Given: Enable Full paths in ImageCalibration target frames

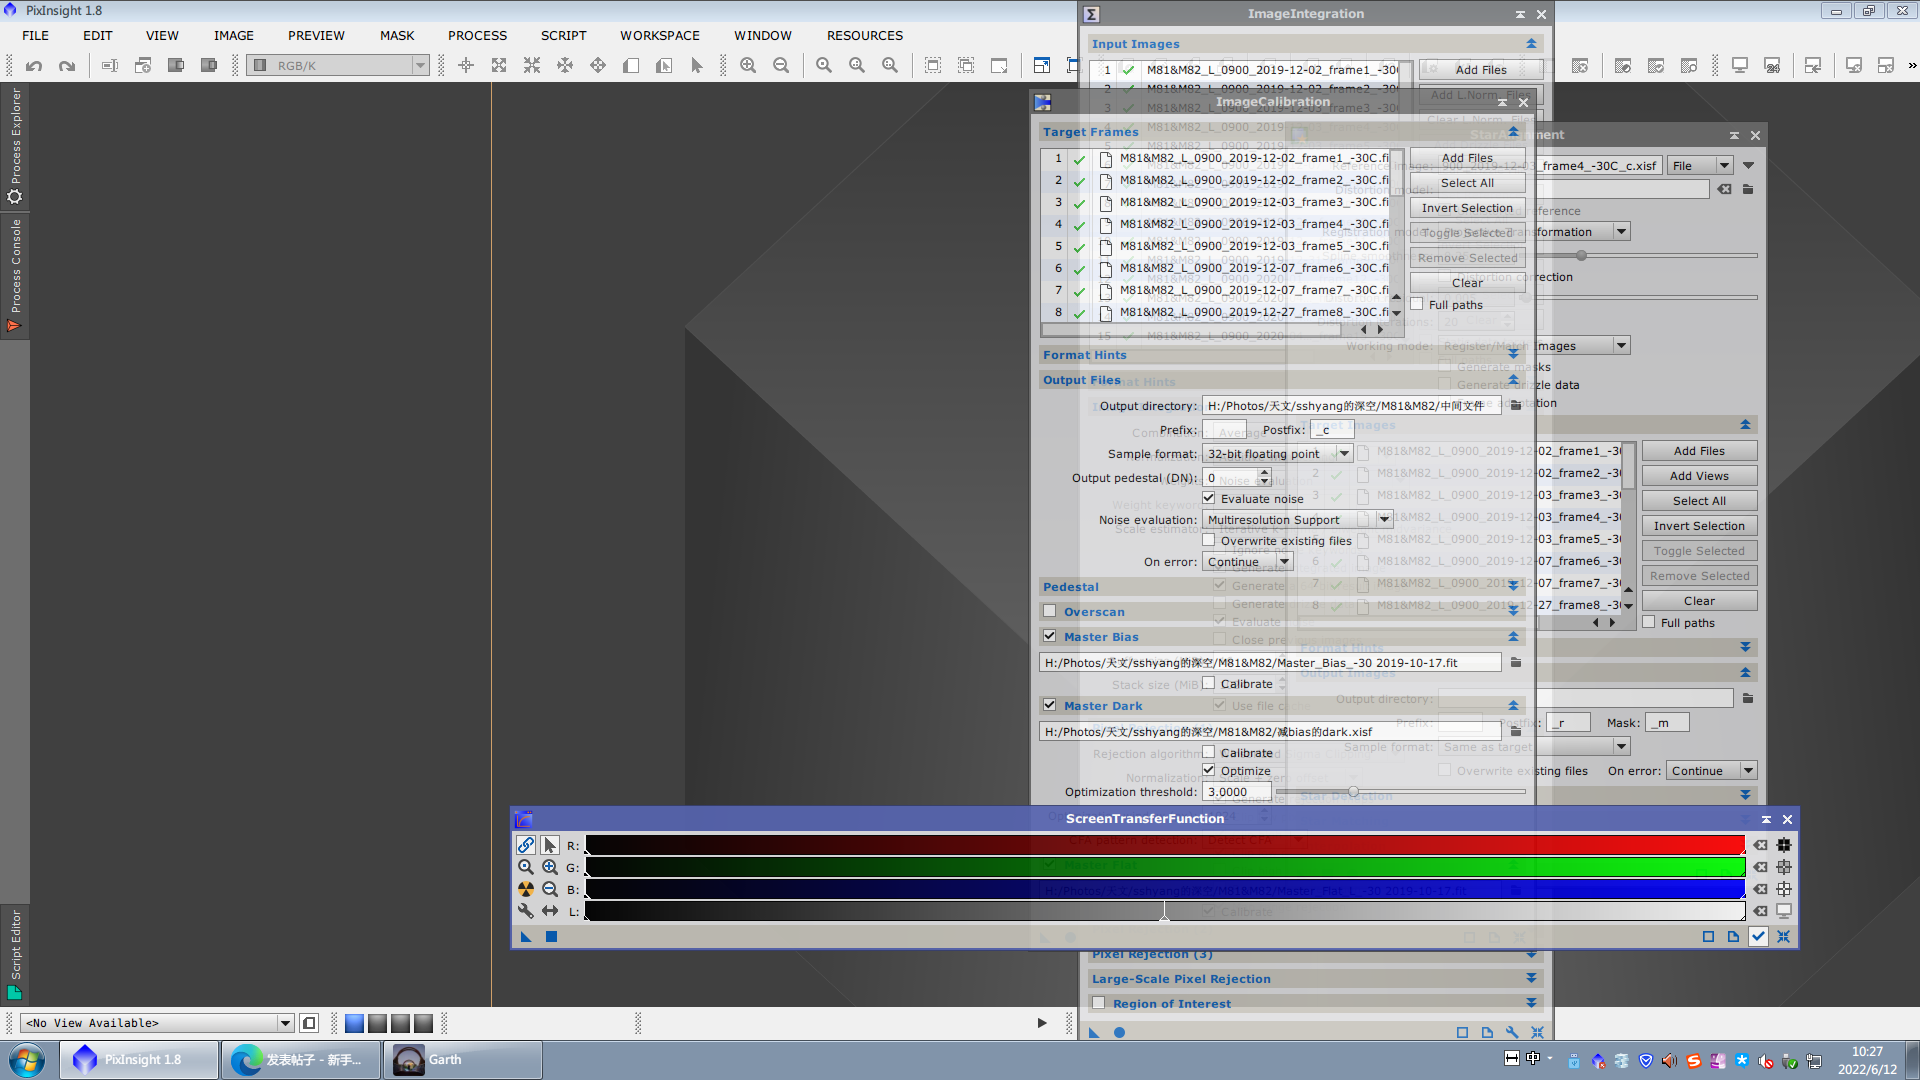Looking at the screenshot, I should [x=1417, y=304].
